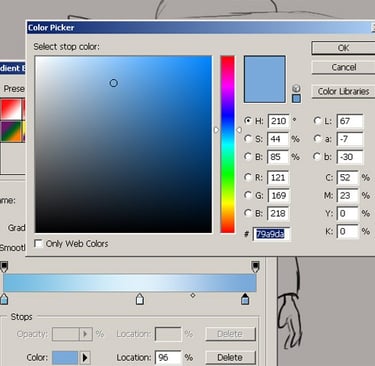Click the hue slider right arrow handle
The height and width of the screenshot is (366, 375).
(239, 130)
